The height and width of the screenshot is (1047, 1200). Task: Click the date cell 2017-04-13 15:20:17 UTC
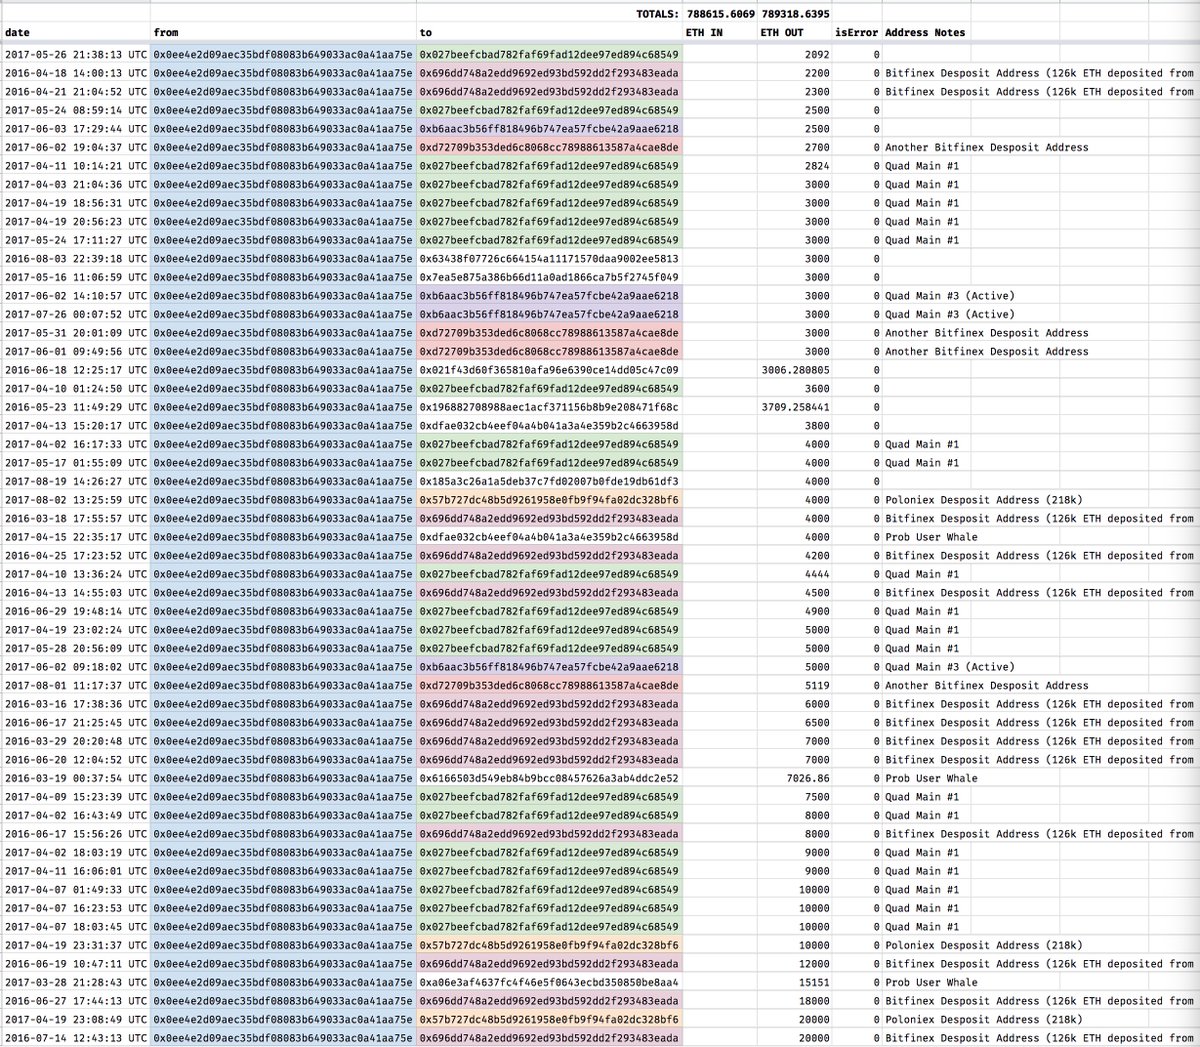(x=75, y=426)
